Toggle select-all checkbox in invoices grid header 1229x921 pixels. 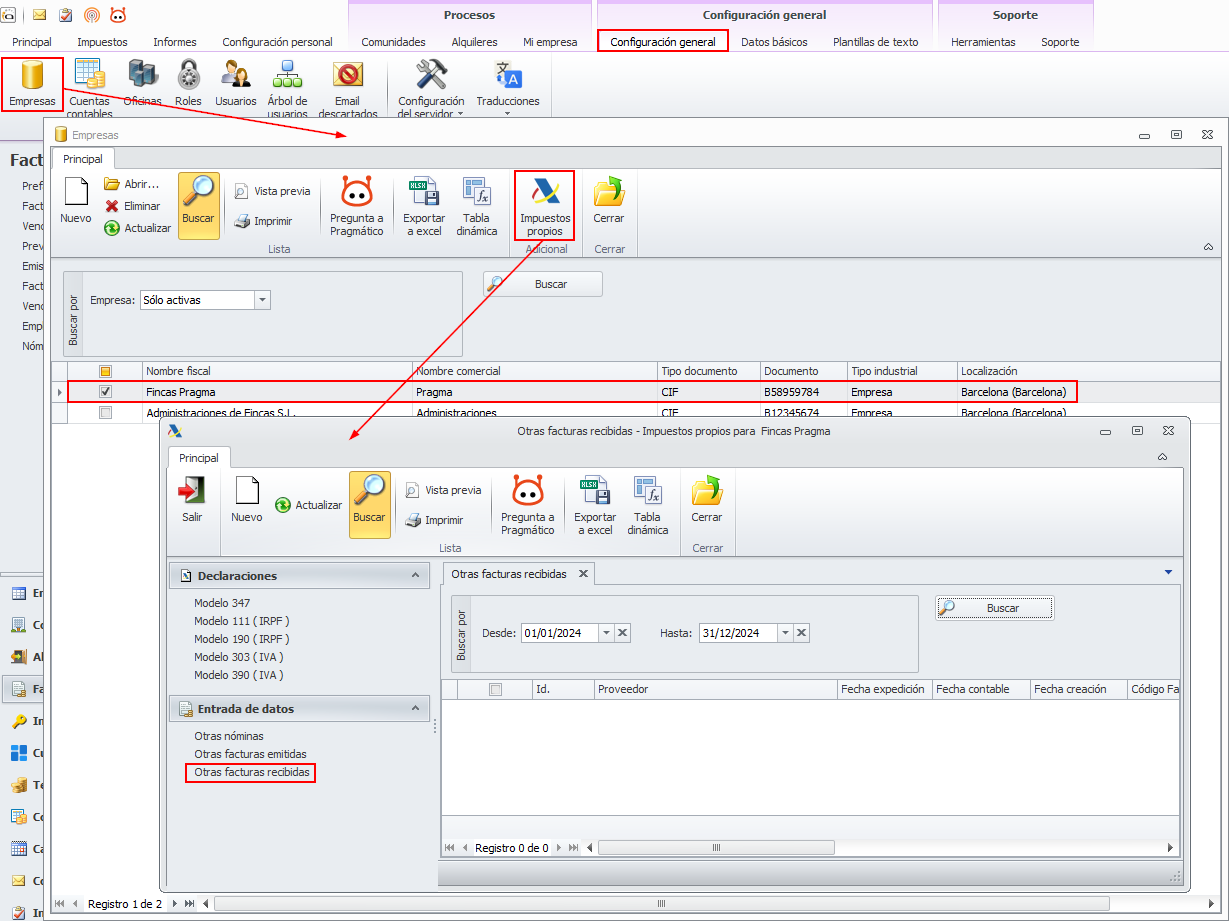(495, 689)
